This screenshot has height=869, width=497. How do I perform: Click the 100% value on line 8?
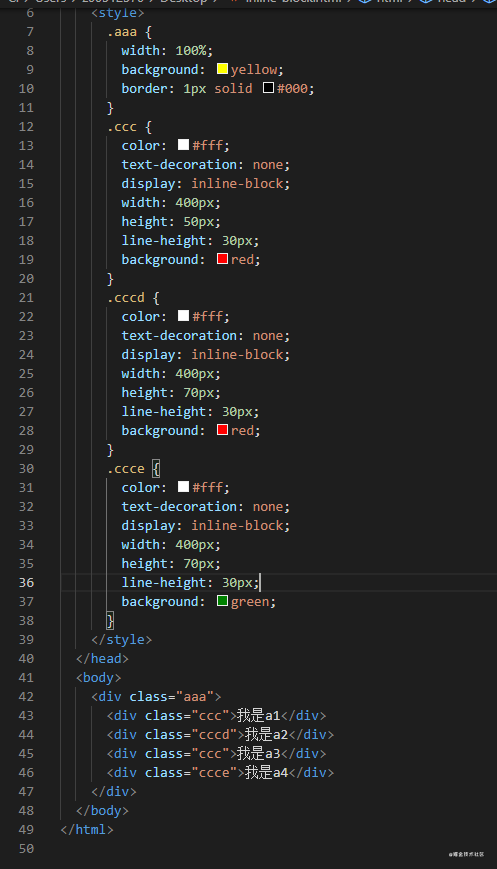point(191,50)
